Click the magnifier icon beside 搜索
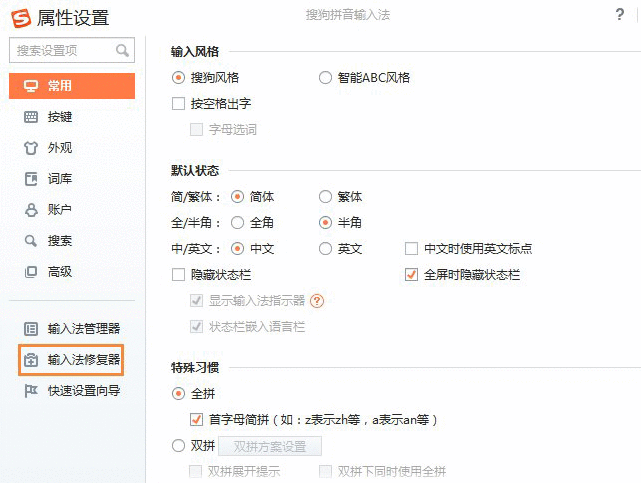Image resolution: width=641 pixels, height=483 pixels. [x=31, y=241]
